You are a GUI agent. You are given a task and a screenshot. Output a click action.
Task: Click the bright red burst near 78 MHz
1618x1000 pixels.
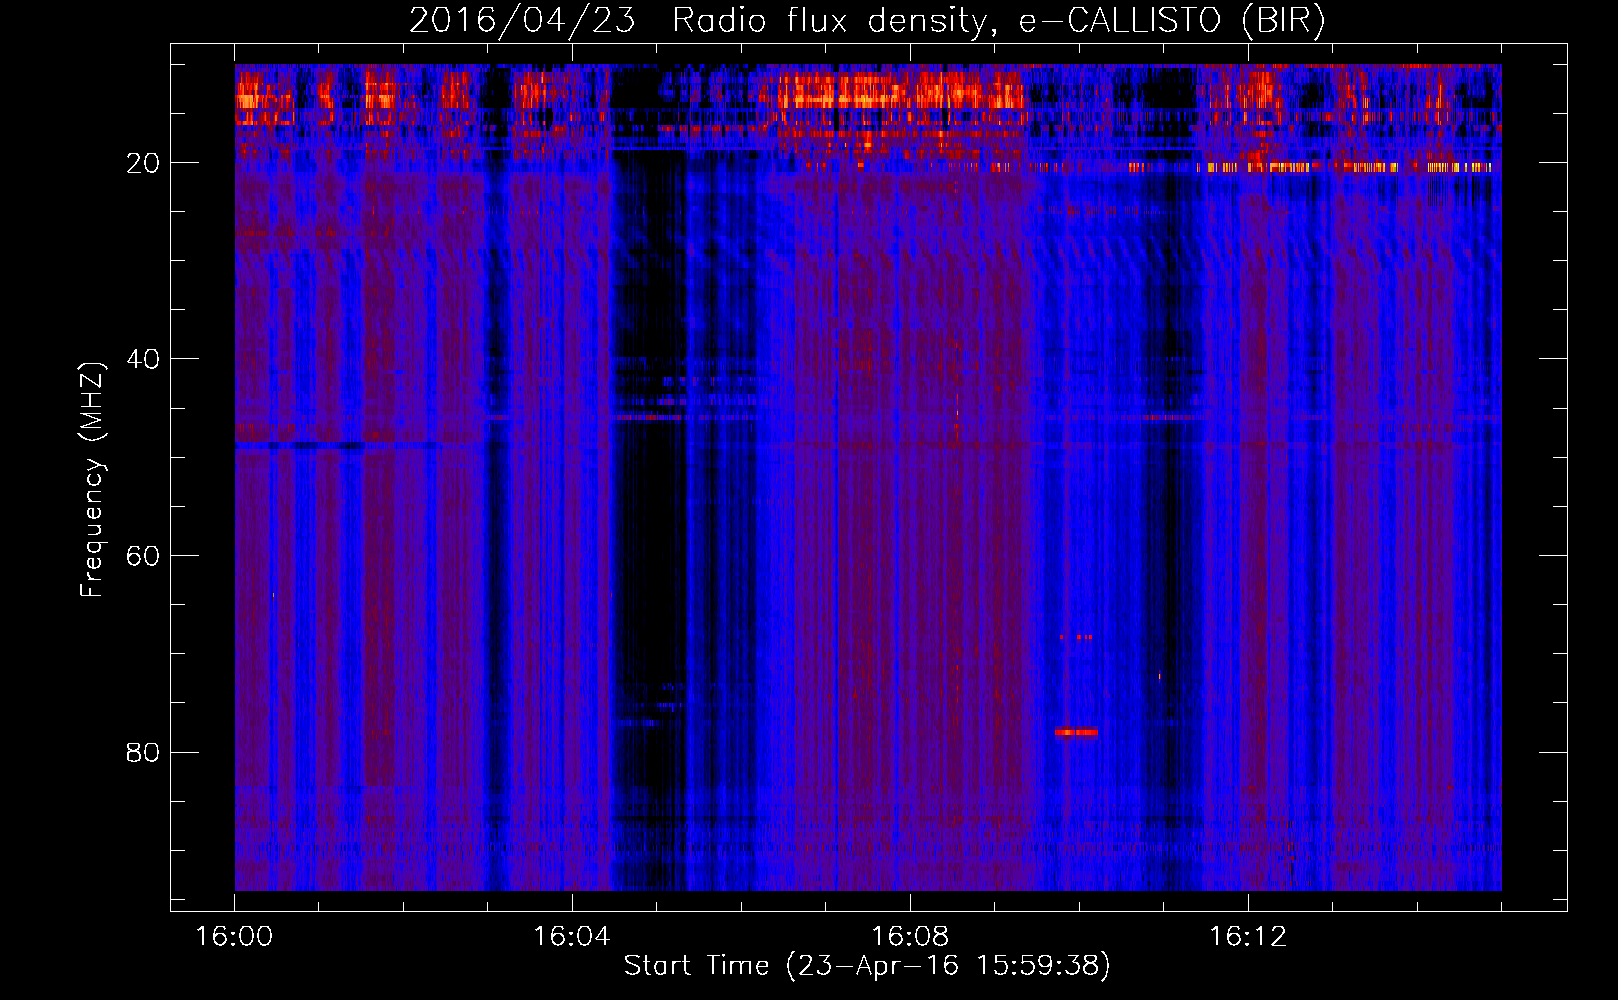click(x=1076, y=732)
